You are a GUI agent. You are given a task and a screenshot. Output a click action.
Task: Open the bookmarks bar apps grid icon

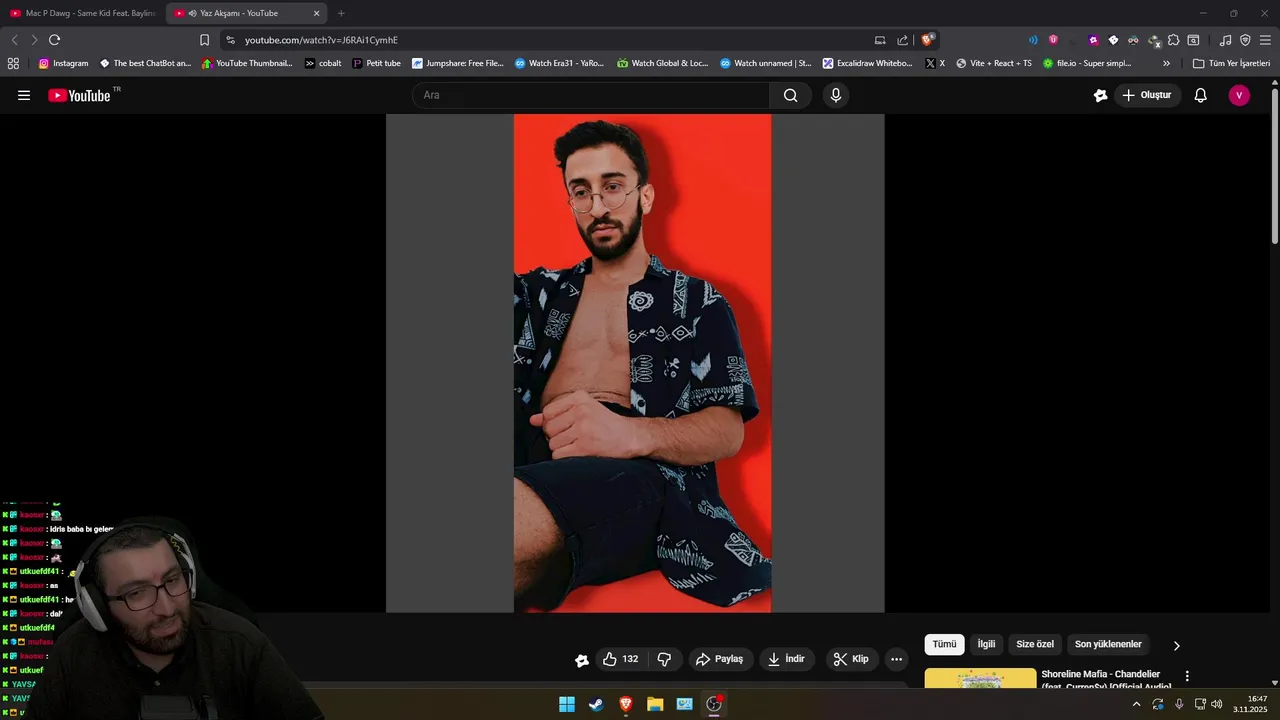[13, 63]
